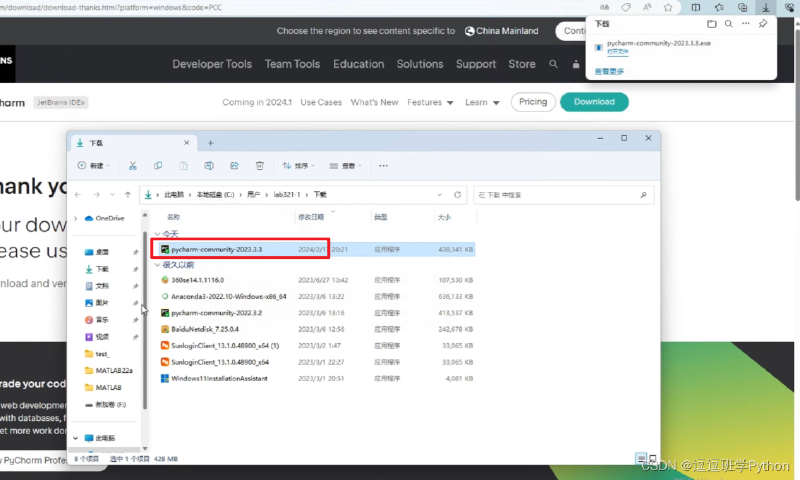
Task: Pin the browser downloads popup
Action: pyautogui.click(x=763, y=24)
